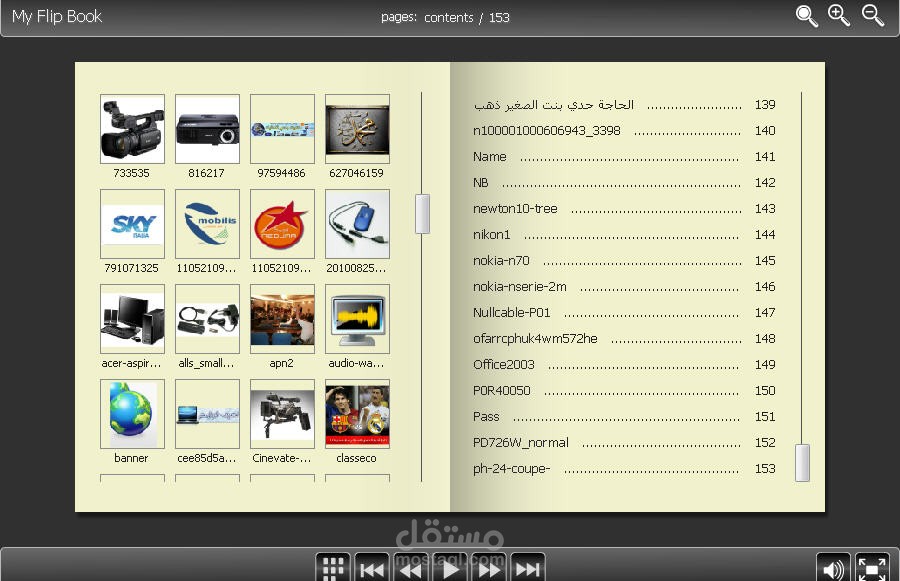This screenshot has height=581, width=900.
Task: Open the Cinevate camera rig thumbnail
Action: (x=282, y=414)
